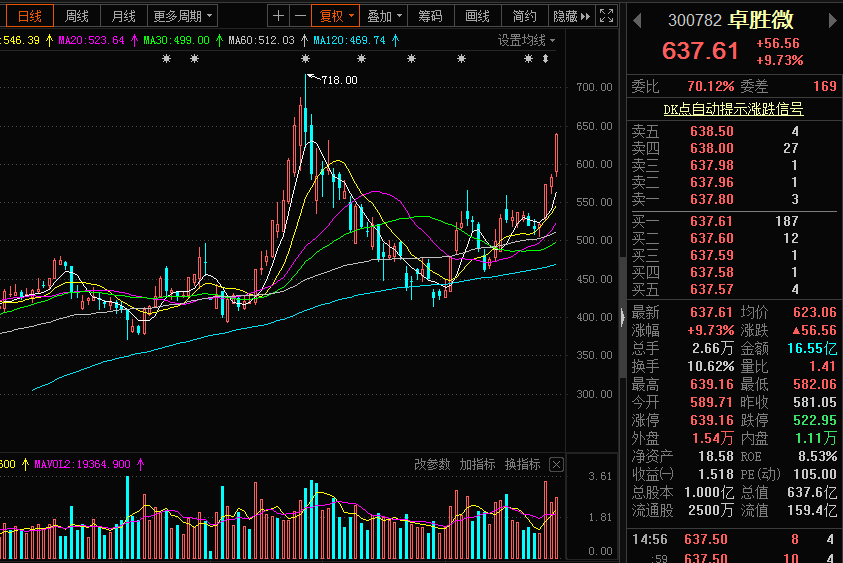
Task: Click the up arrow next to MA20:523.64
Action: point(133,40)
